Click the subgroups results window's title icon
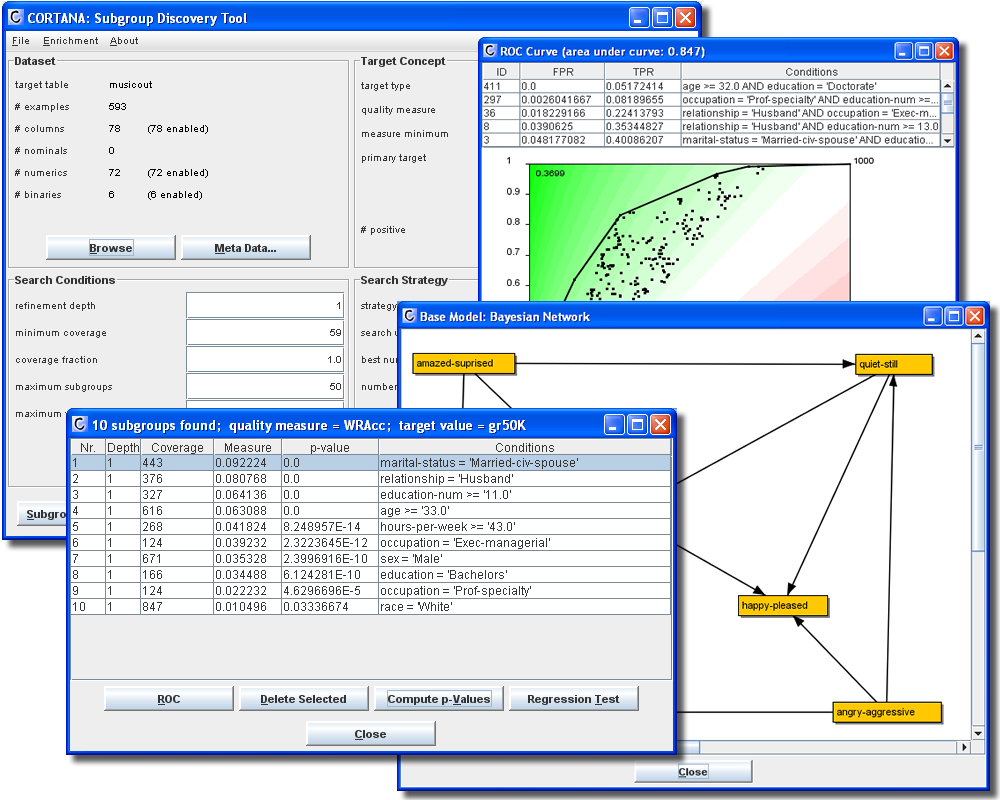This screenshot has height=800, width=1000. pos(80,425)
